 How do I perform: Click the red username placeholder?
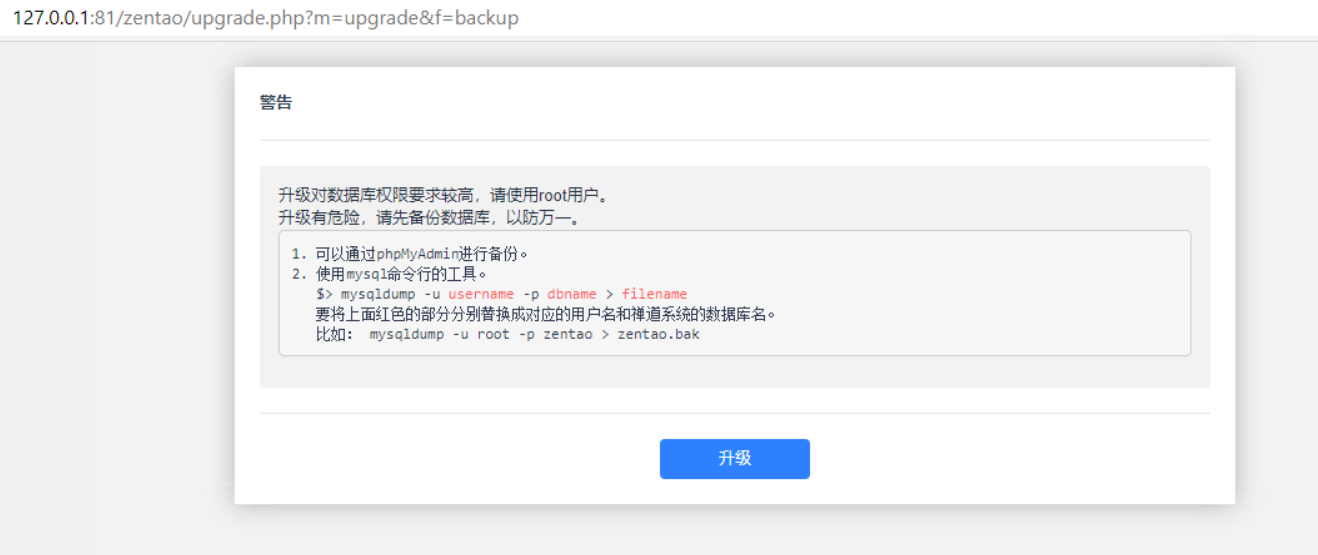coord(480,294)
